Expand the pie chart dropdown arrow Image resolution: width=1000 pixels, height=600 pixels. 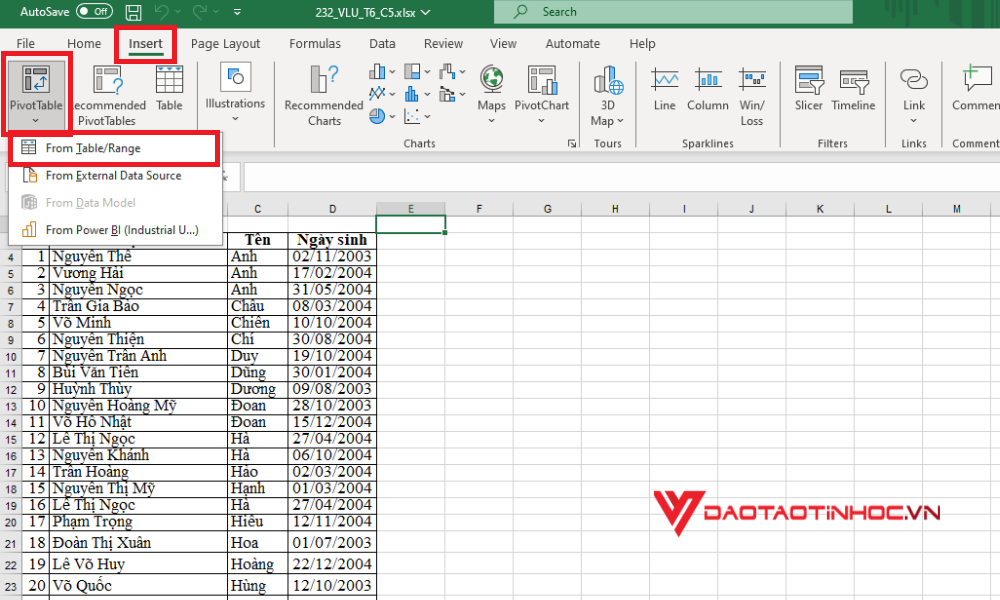coord(392,117)
